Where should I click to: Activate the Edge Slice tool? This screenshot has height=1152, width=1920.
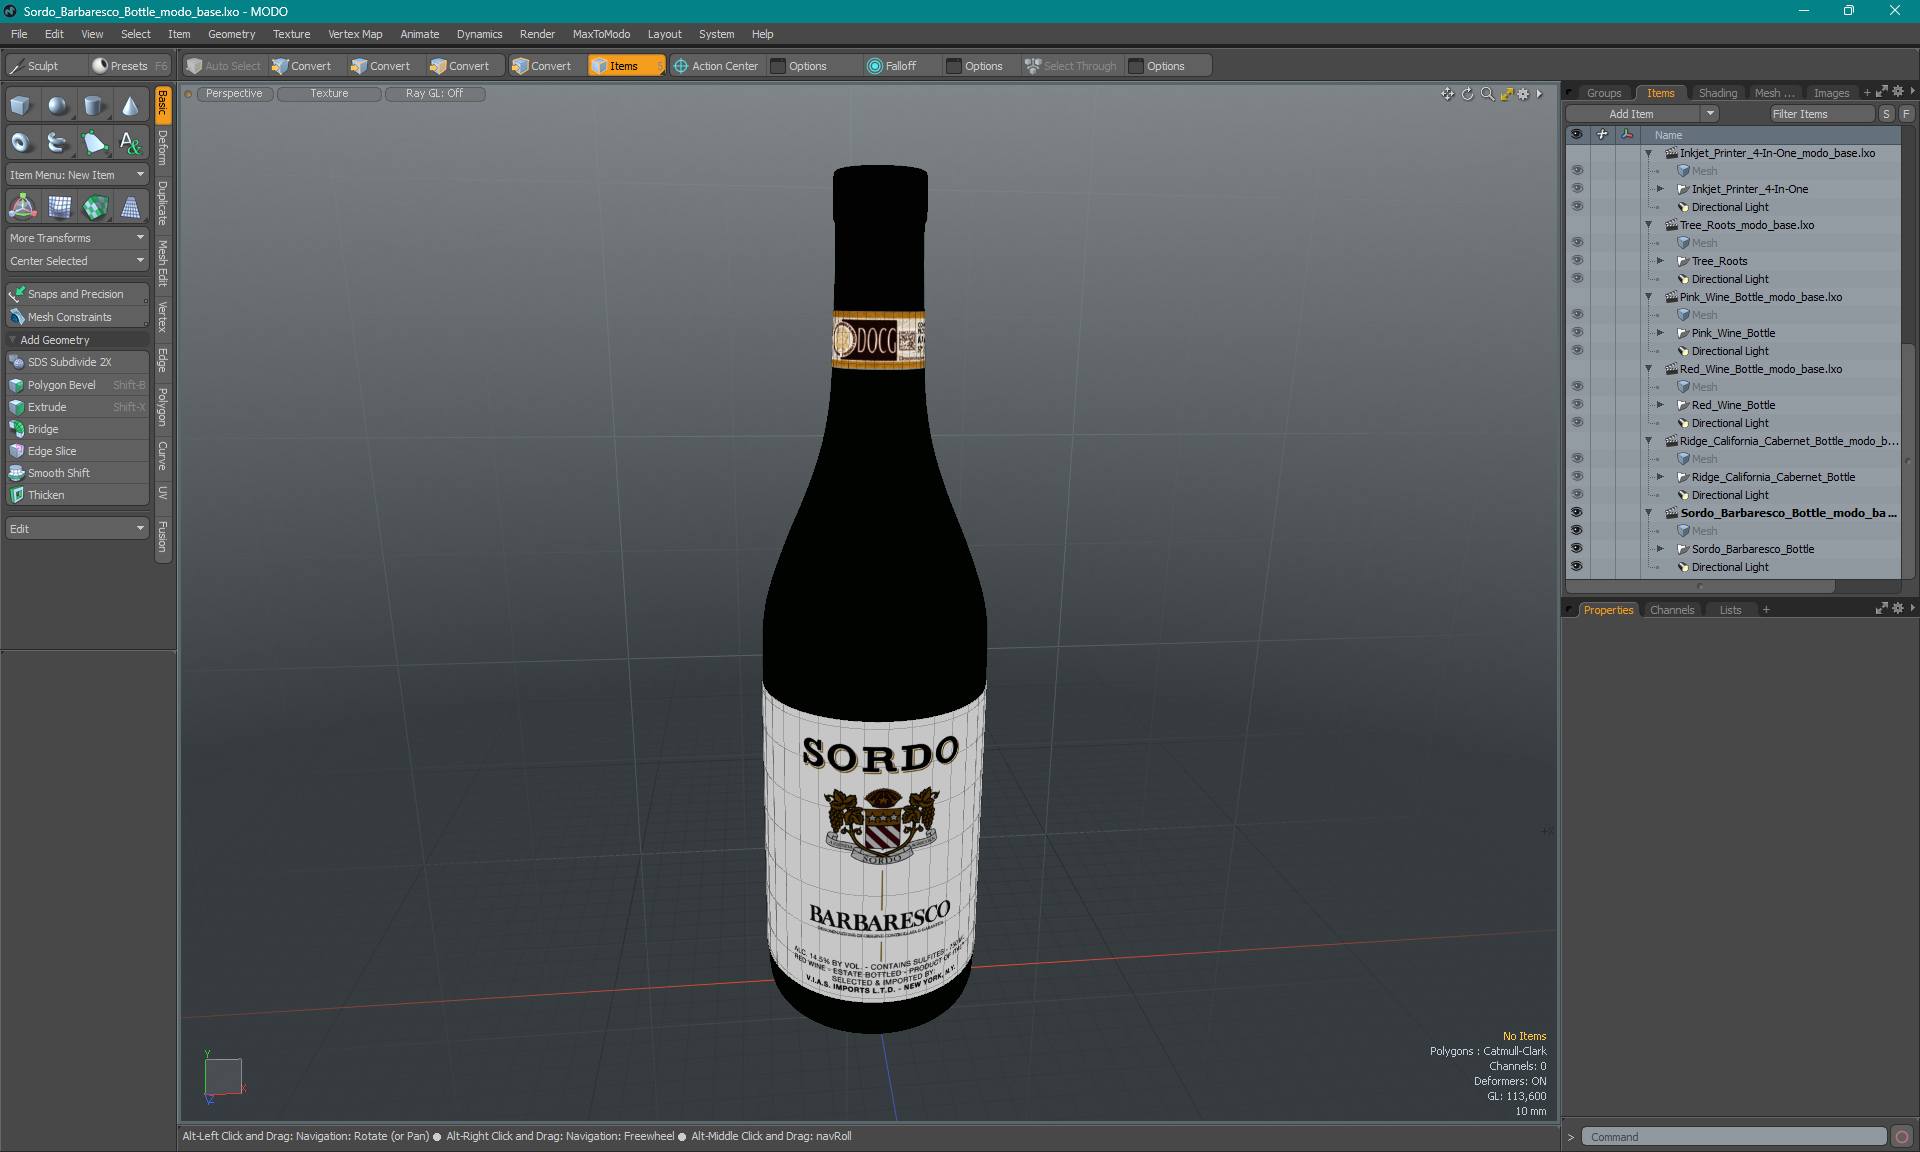77,451
